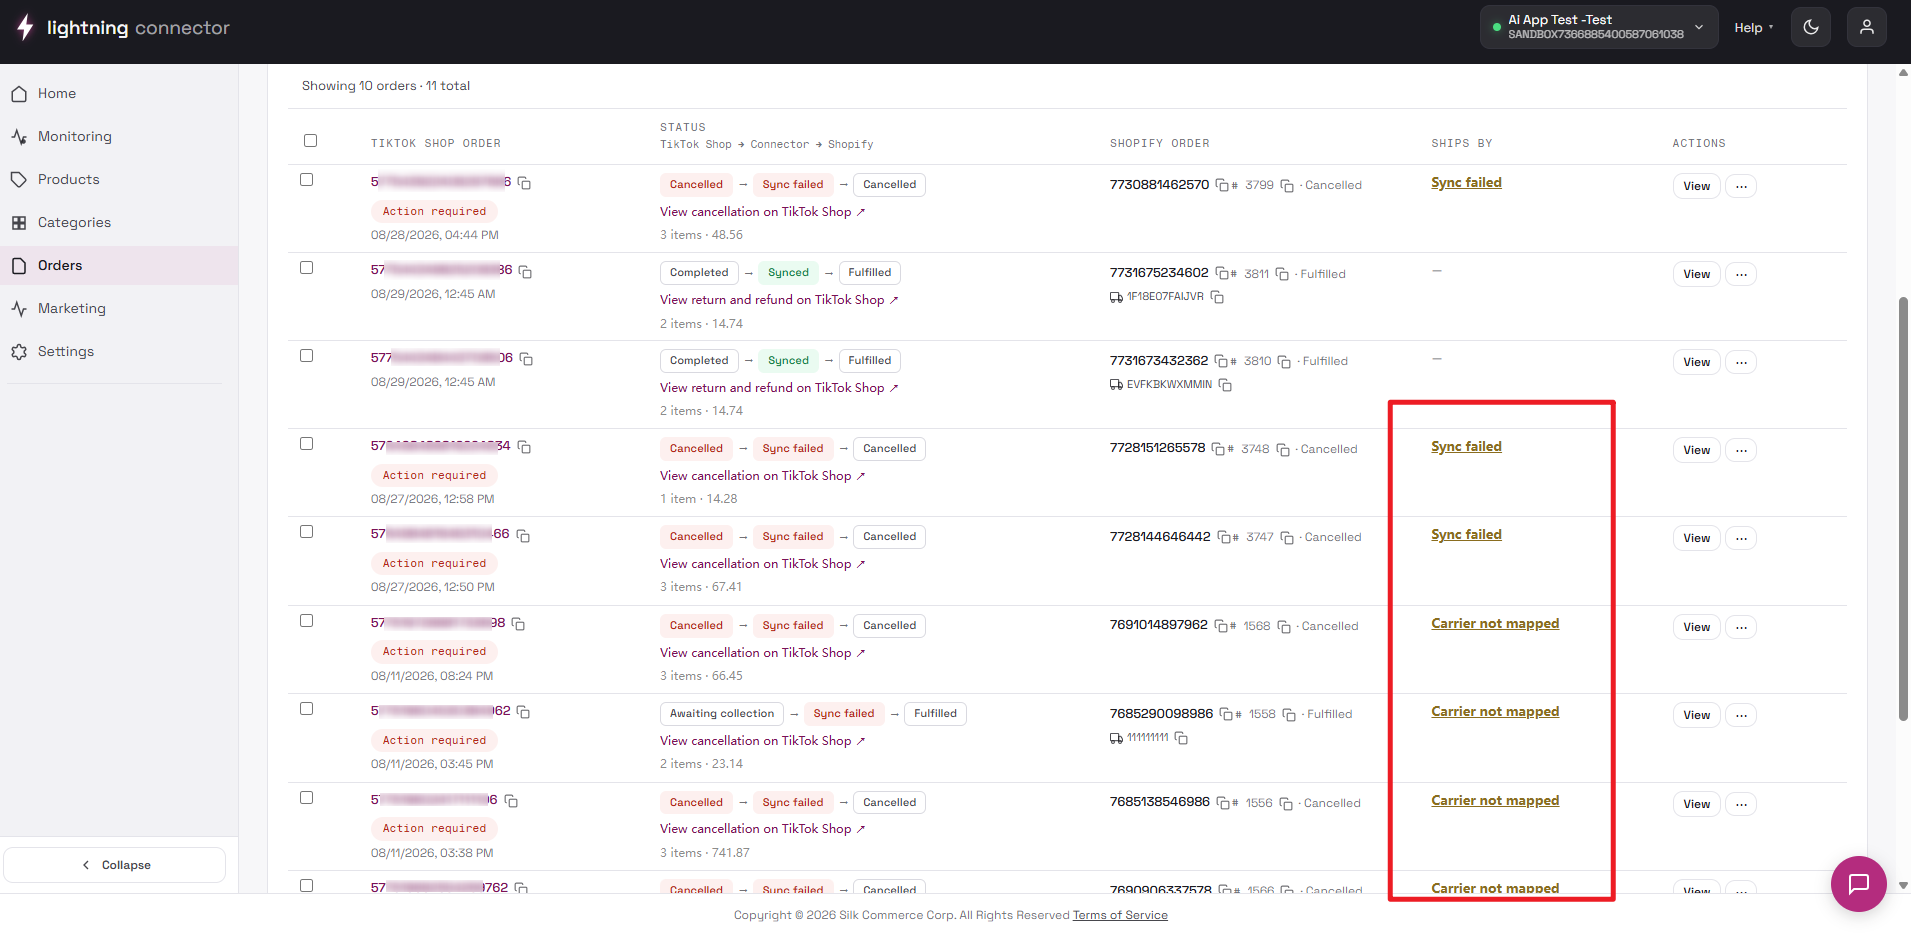
Task: View cancellation on TikTok Shop for order 1556
Action: (x=762, y=829)
